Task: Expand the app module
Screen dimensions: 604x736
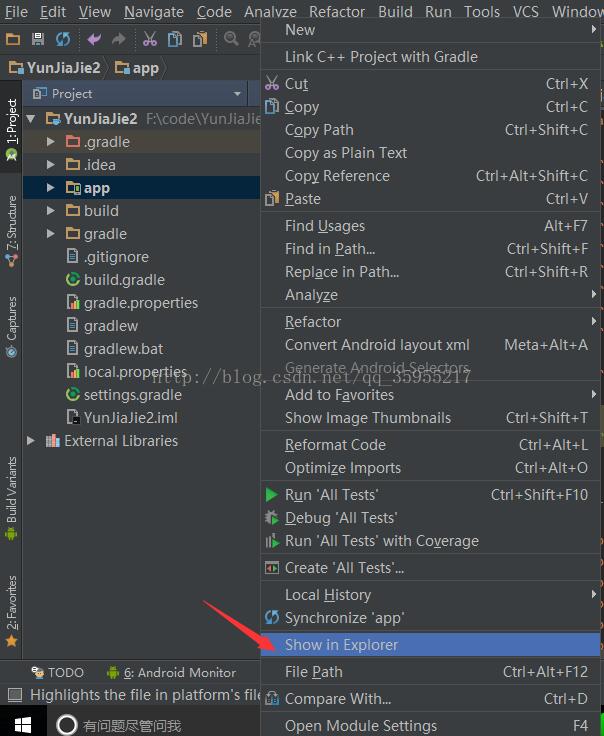Action: pyautogui.click(x=51, y=188)
